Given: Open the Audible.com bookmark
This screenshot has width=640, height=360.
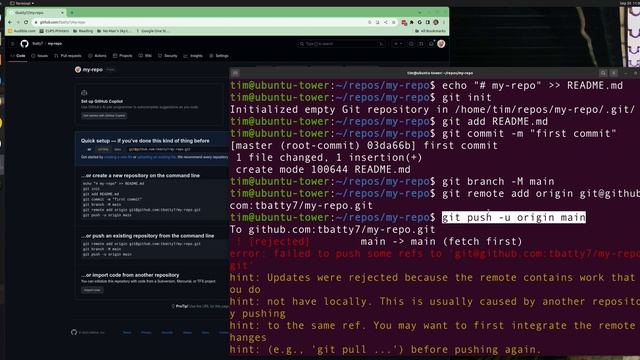Looking at the screenshot, I should tap(22, 31).
